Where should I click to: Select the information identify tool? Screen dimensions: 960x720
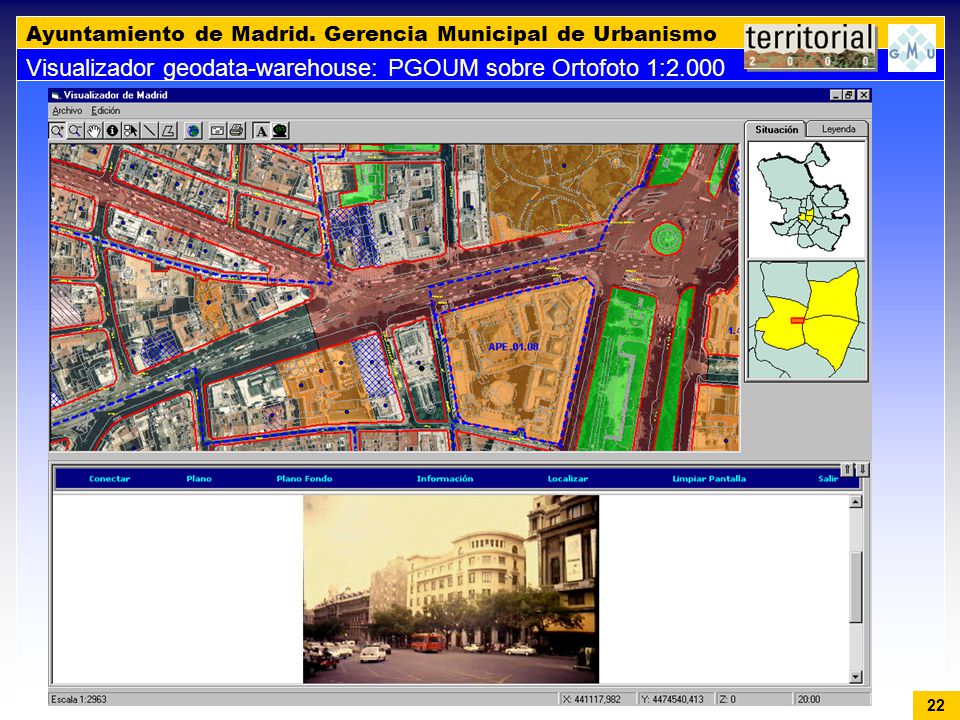[x=112, y=130]
